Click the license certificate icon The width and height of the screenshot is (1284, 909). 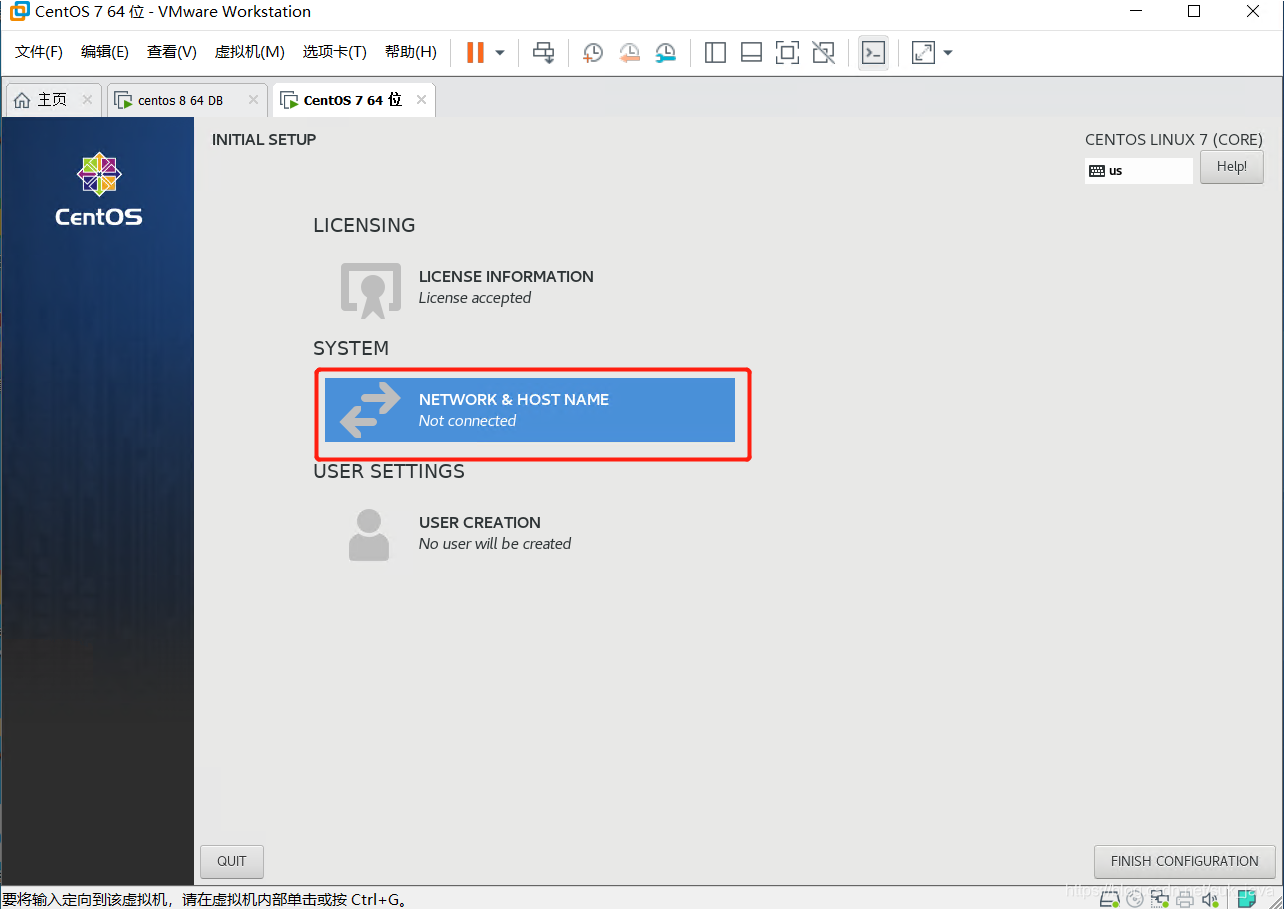pos(371,290)
